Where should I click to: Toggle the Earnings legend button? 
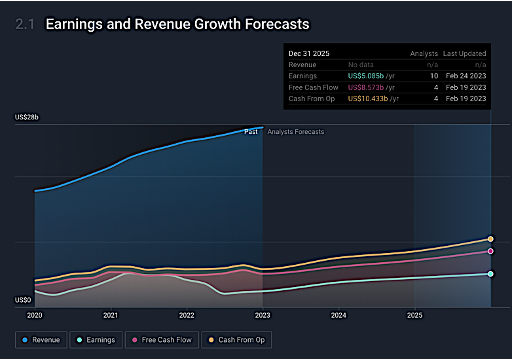[96, 340]
